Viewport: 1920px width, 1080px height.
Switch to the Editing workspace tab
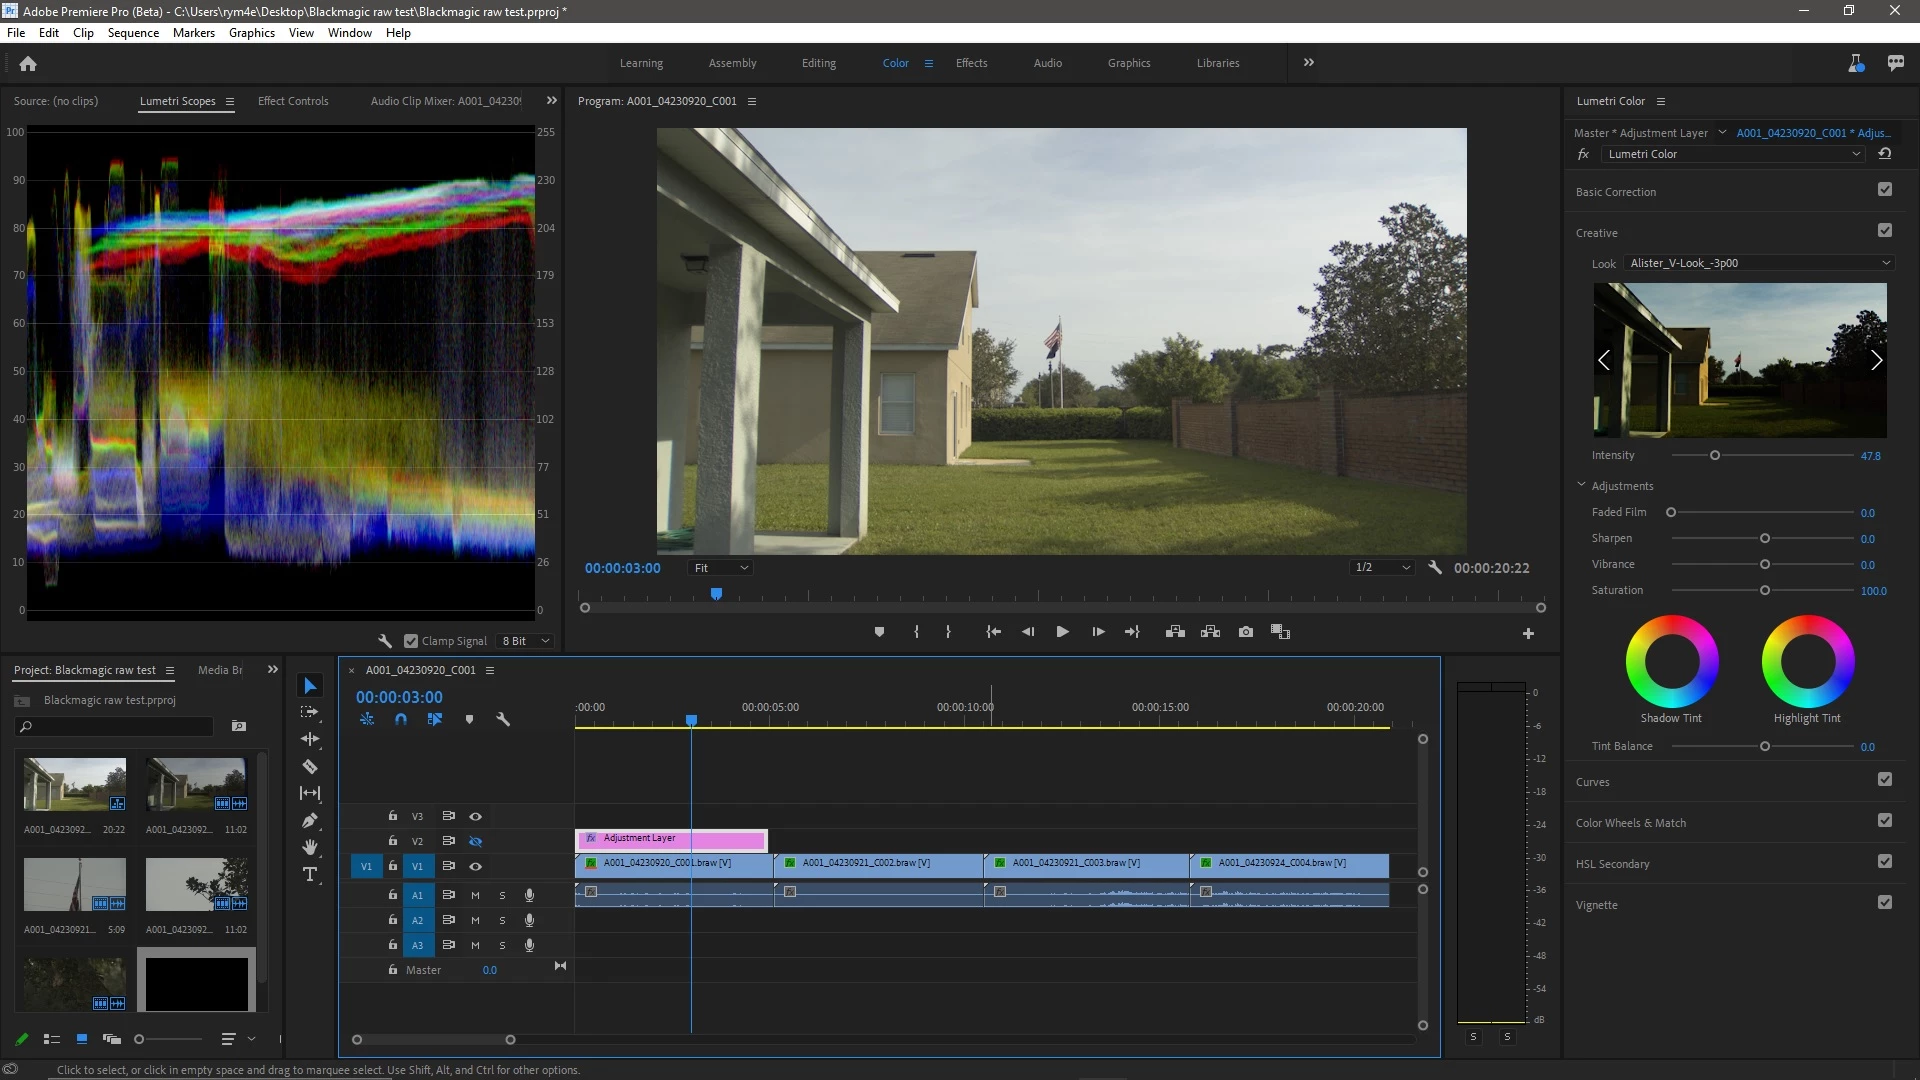coord(818,63)
